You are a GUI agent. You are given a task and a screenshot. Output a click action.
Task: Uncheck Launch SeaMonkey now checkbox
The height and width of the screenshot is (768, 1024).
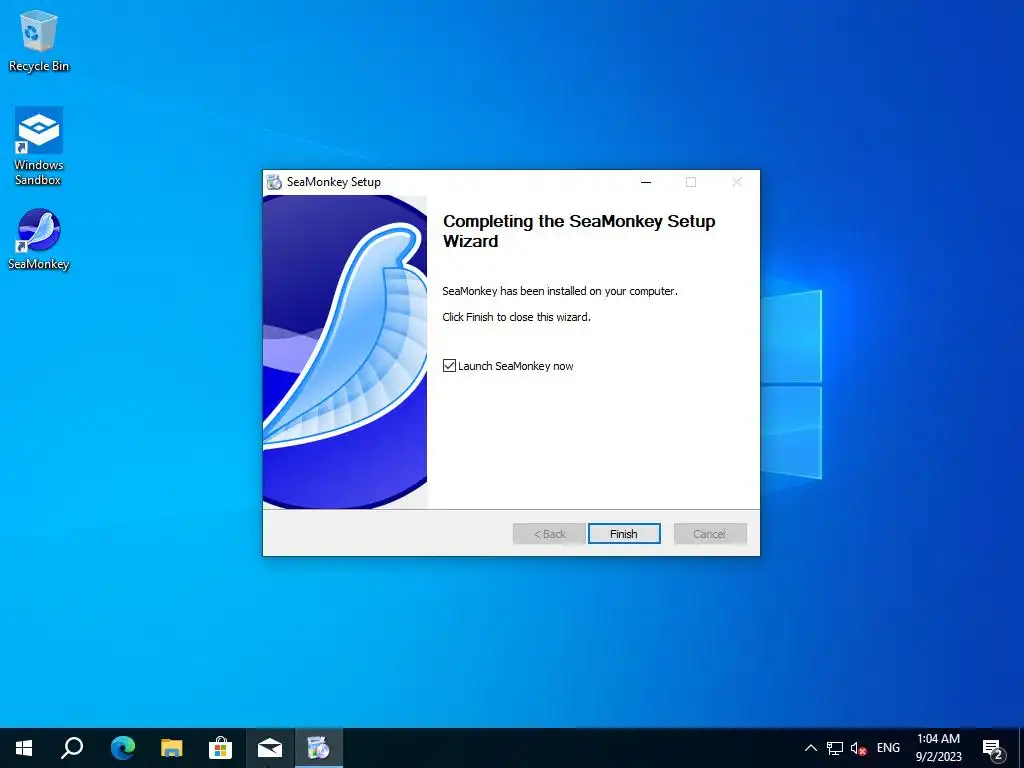(x=449, y=366)
